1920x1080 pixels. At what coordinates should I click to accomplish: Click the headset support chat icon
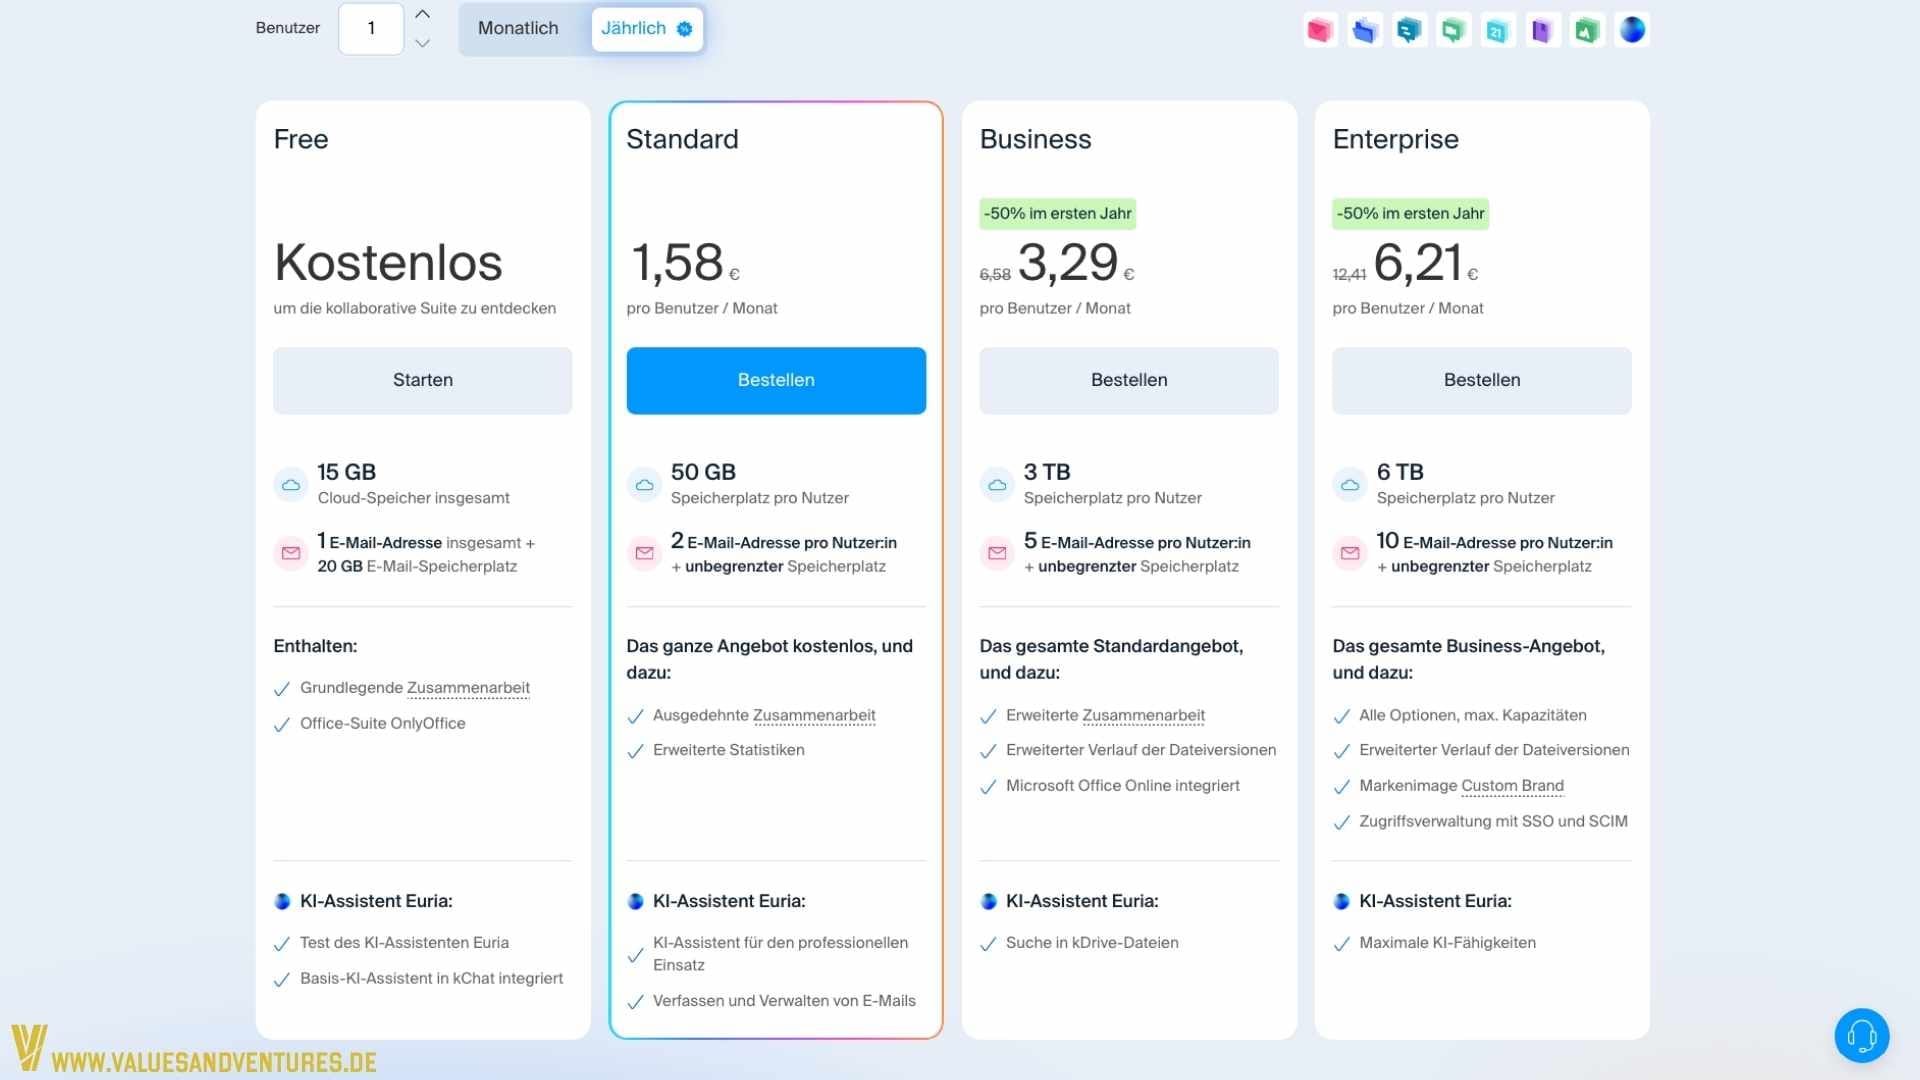point(1861,1035)
